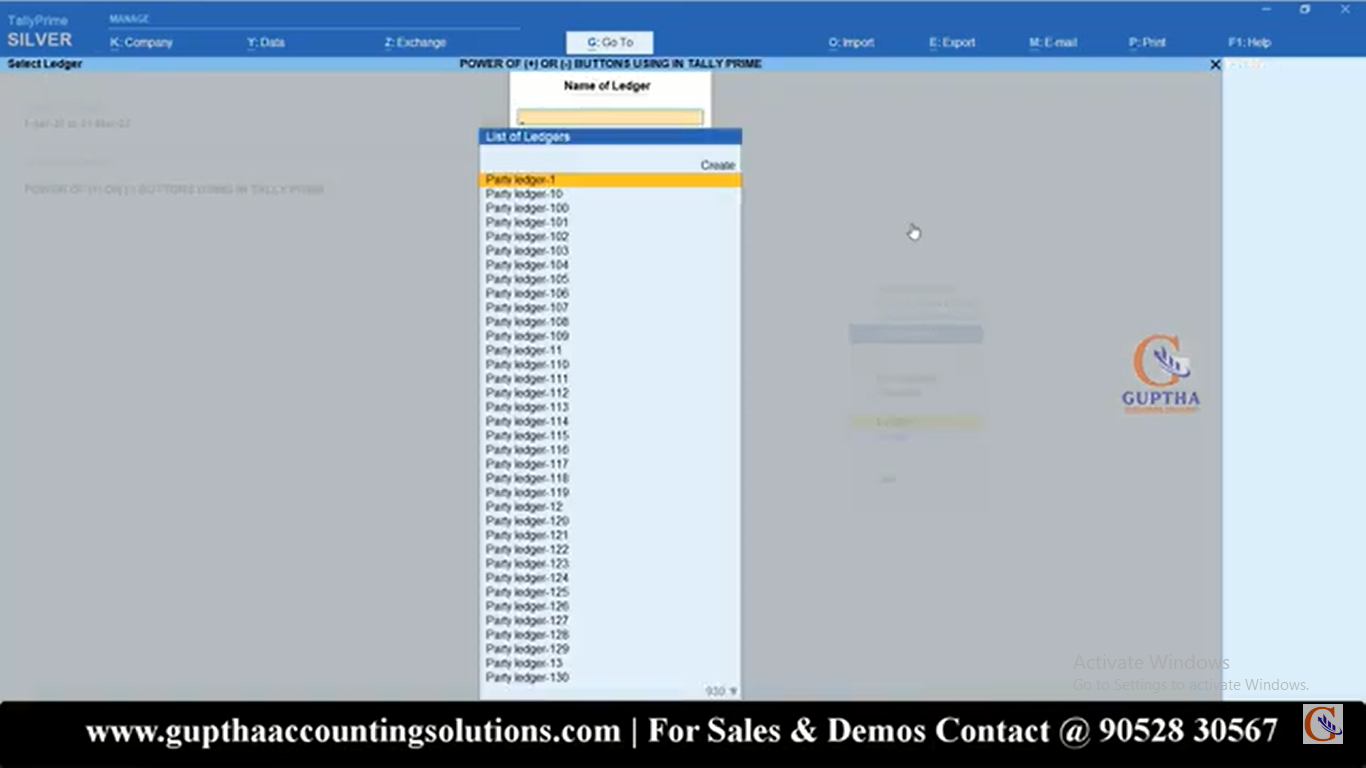Select Party ledger-114
Image resolution: width=1366 pixels, height=768 pixels.
point(610,421)
